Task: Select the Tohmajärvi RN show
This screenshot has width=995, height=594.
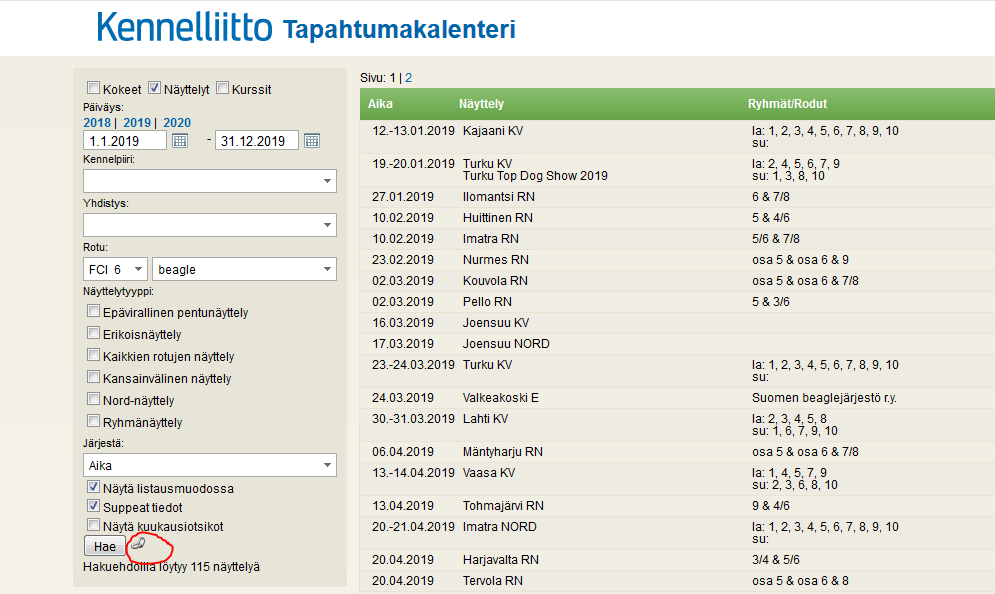Action: 503,505
